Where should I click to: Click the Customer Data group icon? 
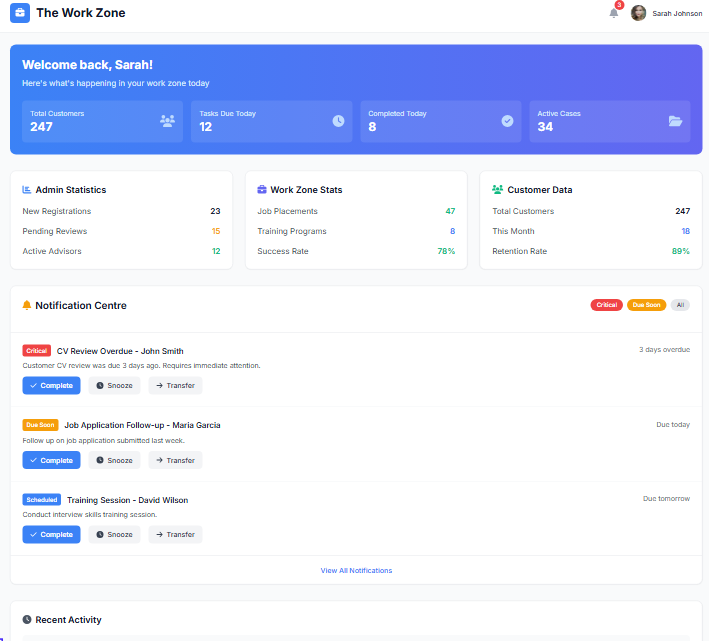497,189
